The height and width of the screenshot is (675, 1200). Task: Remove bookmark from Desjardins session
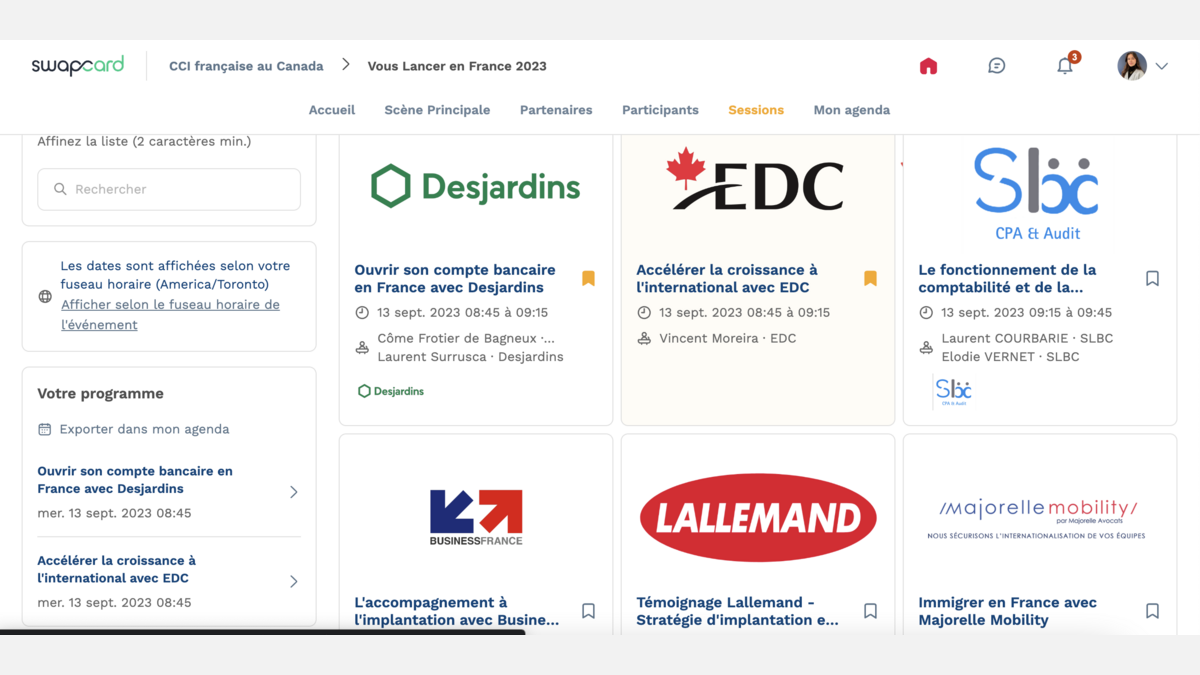point(588,278)
